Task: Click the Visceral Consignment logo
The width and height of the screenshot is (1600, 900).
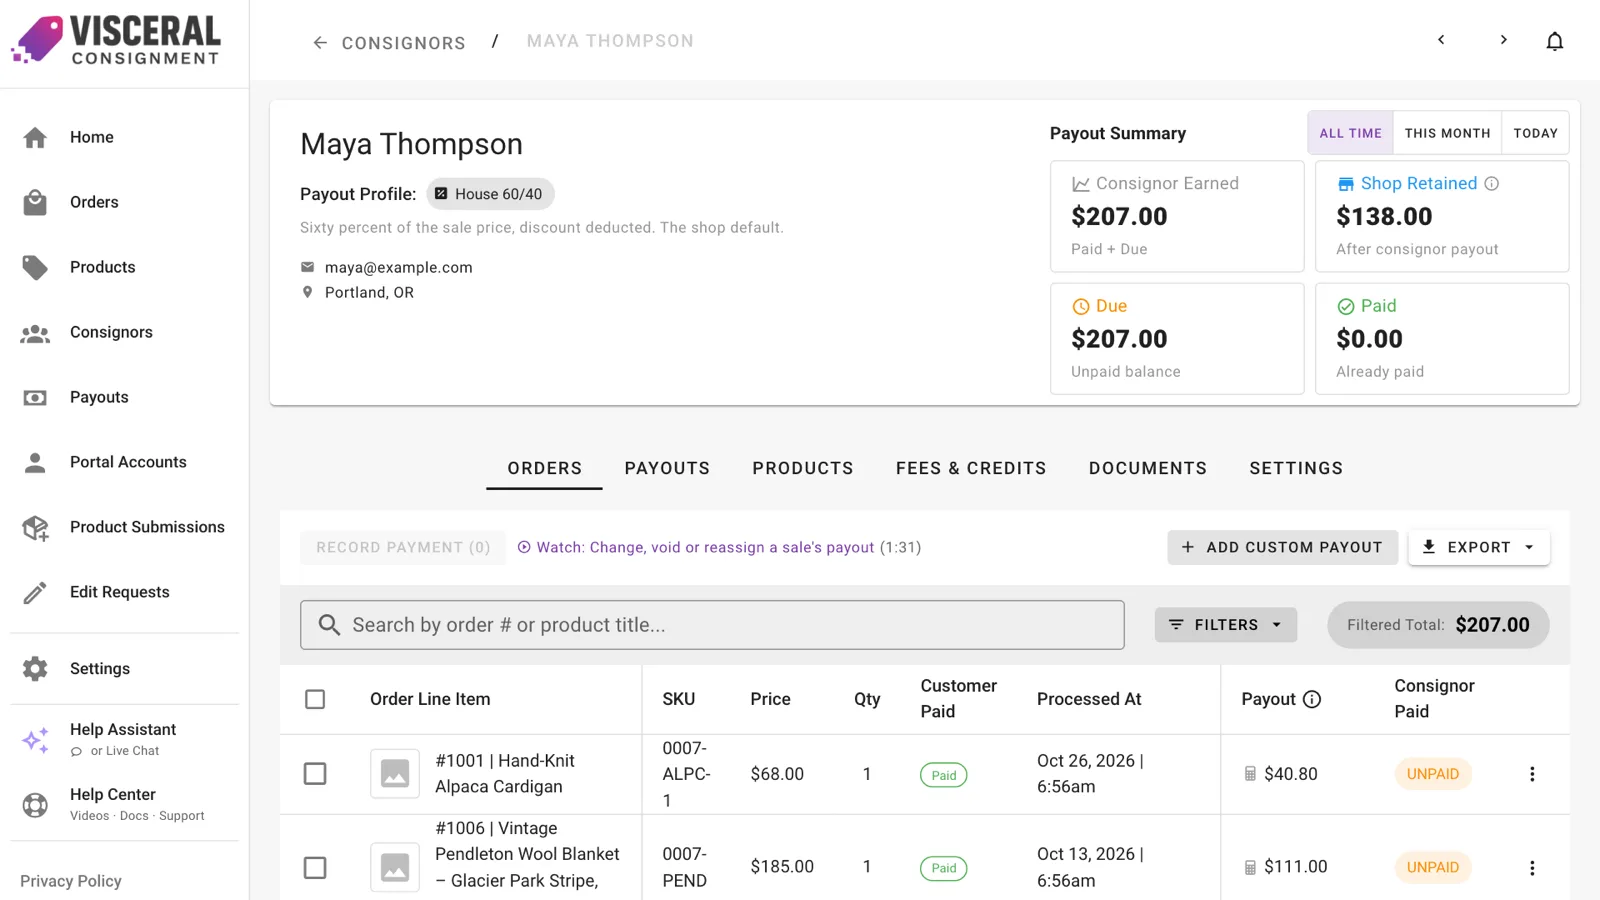Action: (116, 40)
